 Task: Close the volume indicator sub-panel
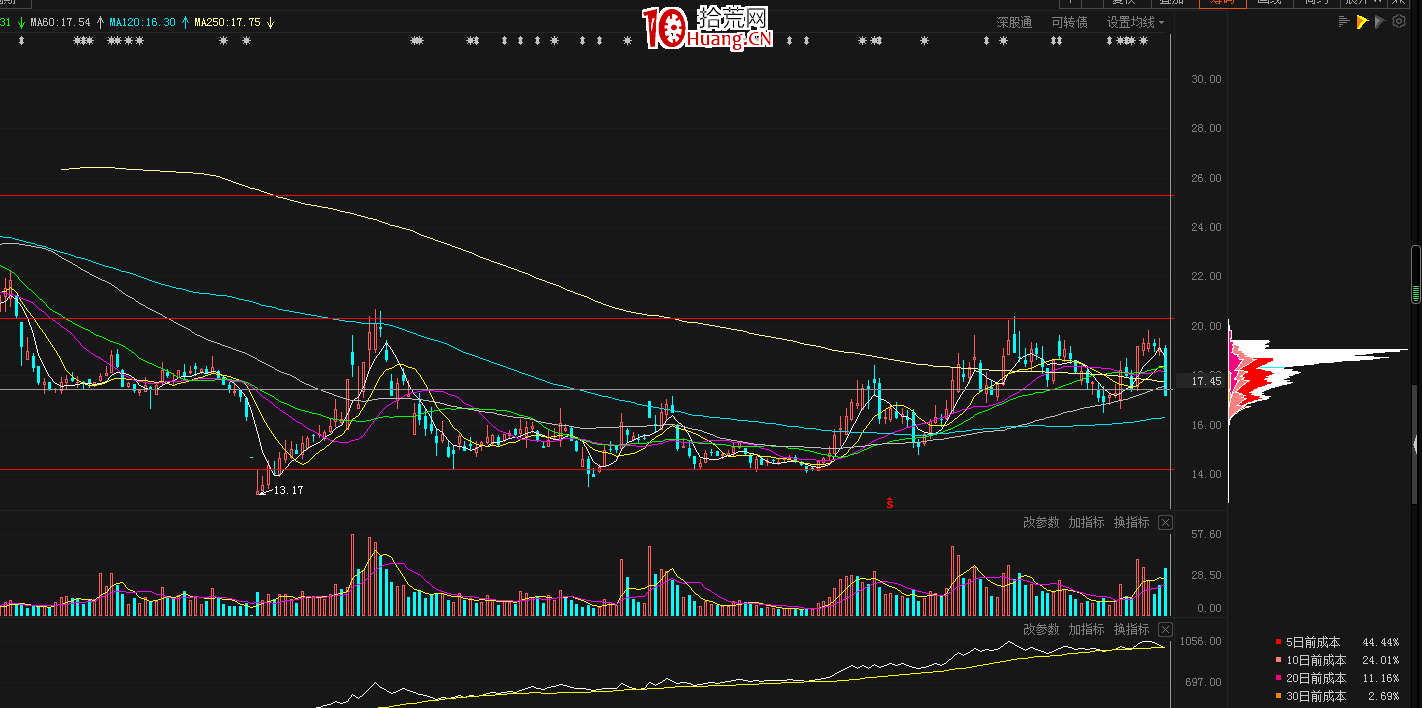(1165, 522)
